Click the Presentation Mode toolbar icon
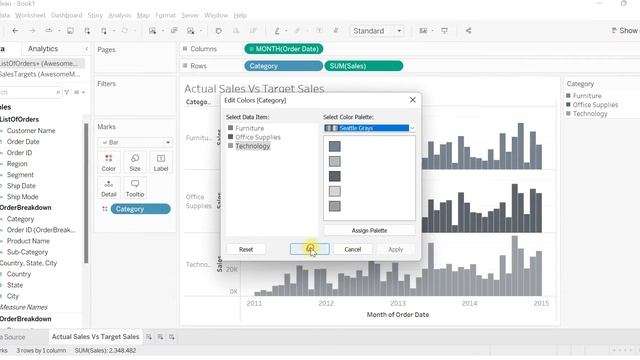Viewport: 640px width, 360px height. (444, 31)
